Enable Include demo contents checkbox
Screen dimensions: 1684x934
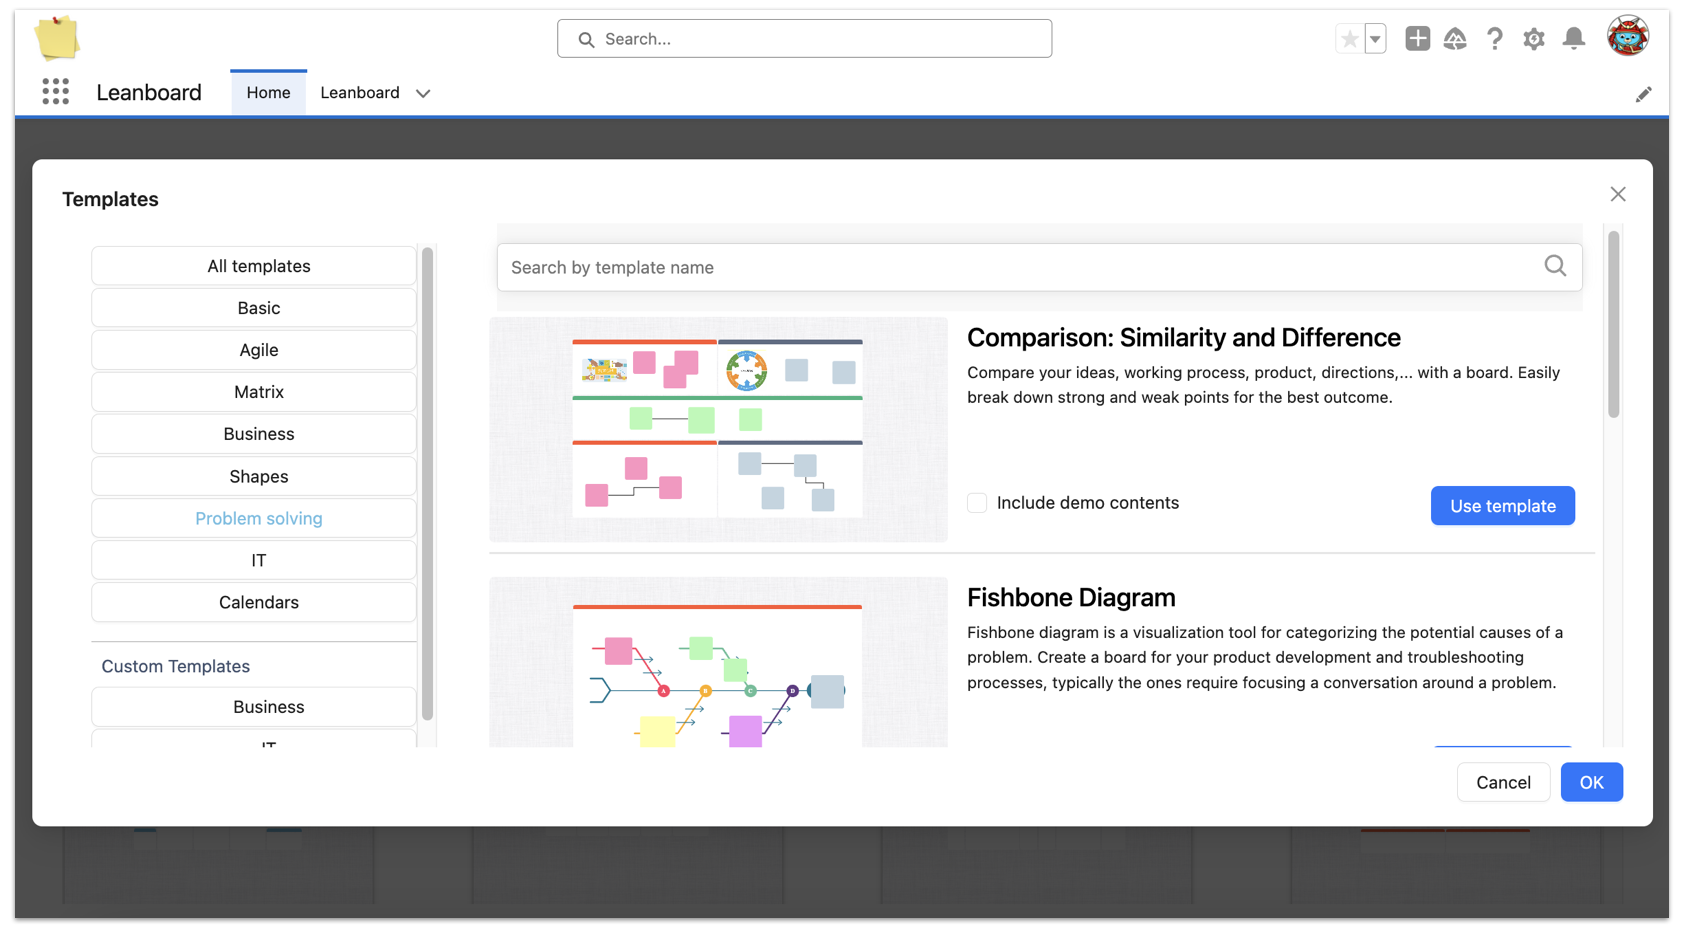point(977,503)
